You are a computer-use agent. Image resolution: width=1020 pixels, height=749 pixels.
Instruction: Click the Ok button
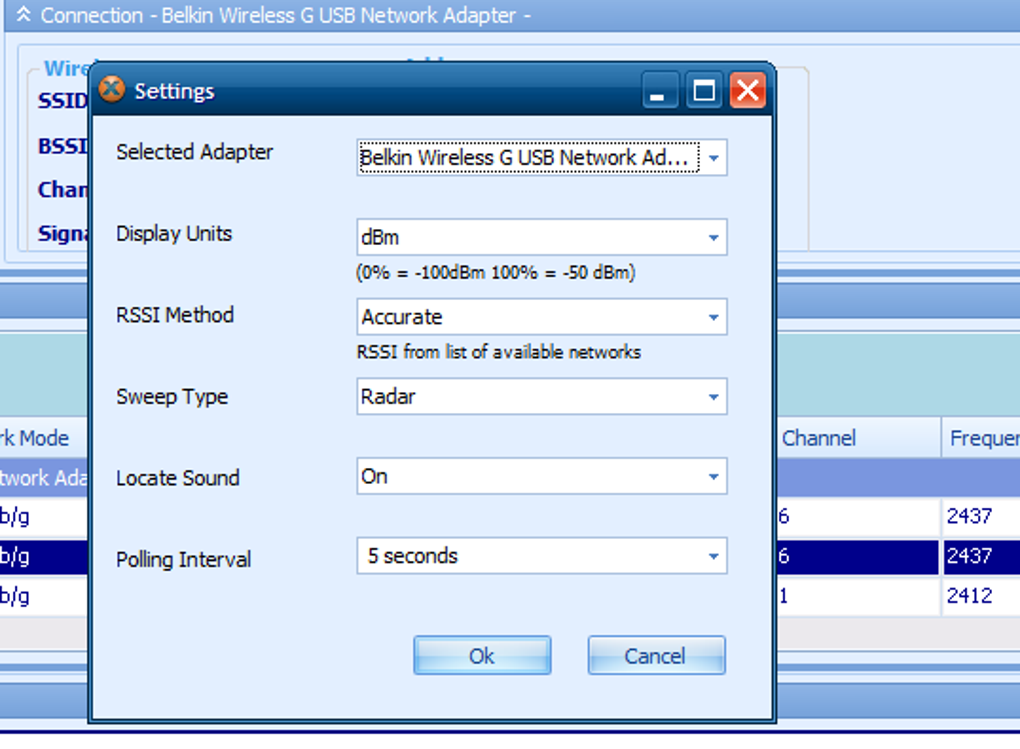pos(482,655)
